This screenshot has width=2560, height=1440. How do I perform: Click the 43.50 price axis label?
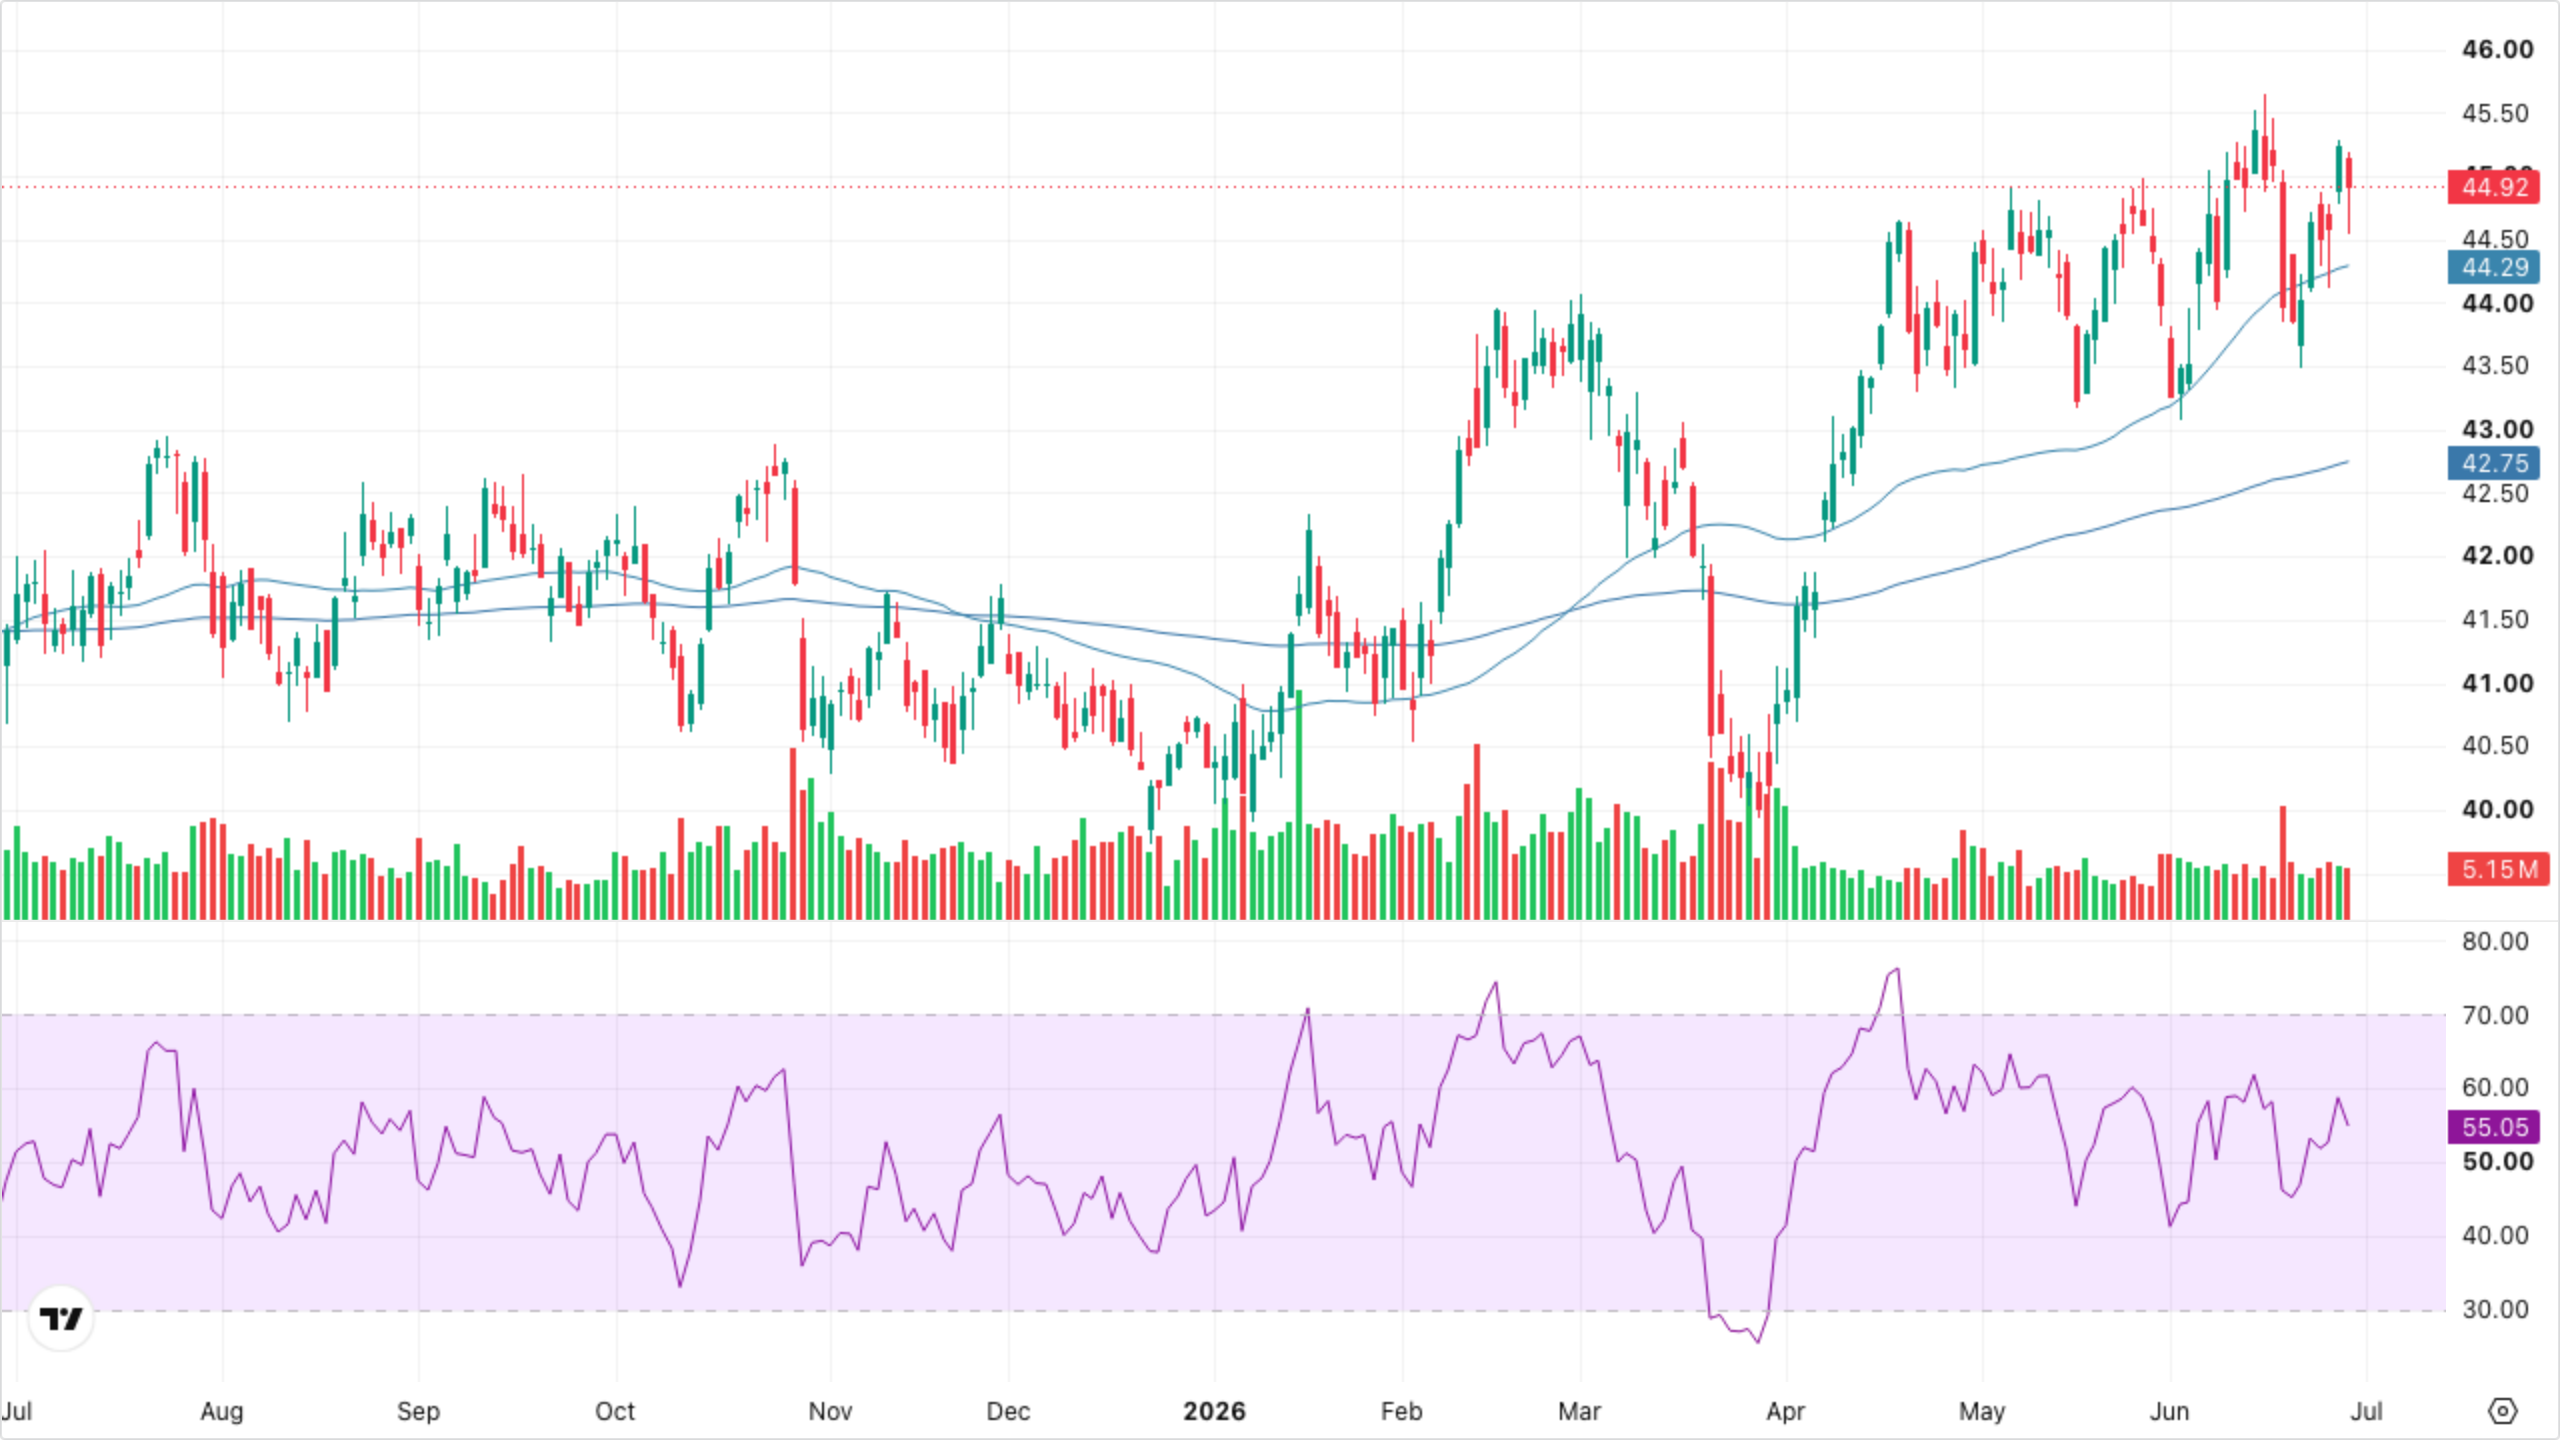(2495, 366)
